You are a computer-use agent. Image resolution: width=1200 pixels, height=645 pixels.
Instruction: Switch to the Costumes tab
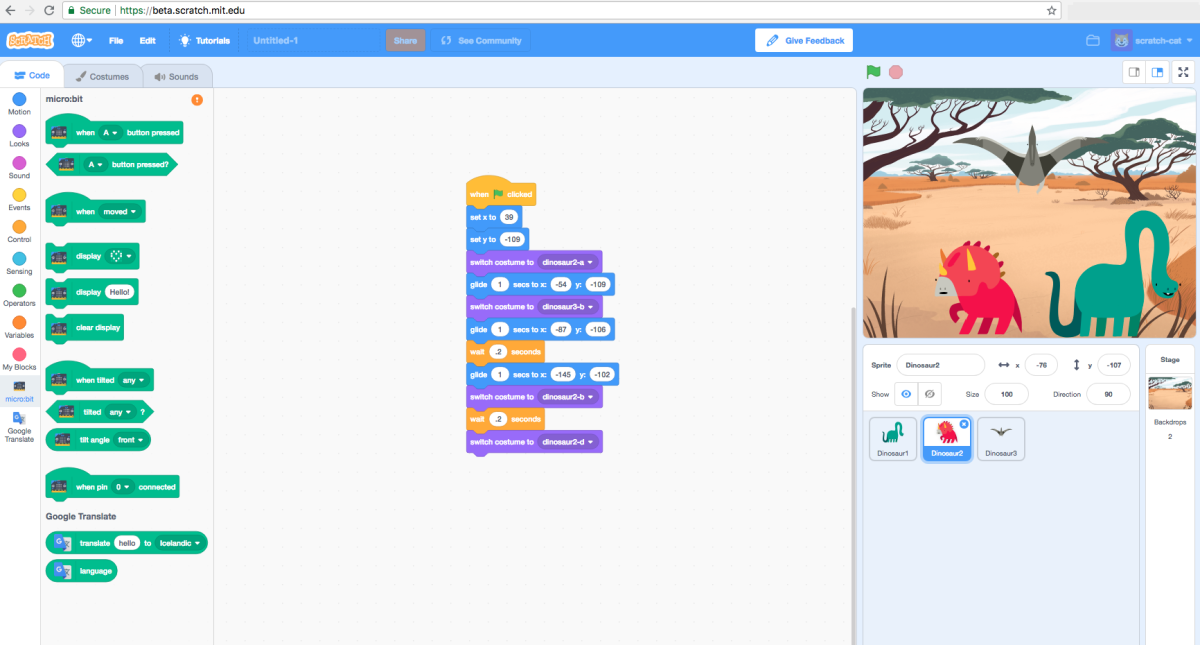click(103, 74)
